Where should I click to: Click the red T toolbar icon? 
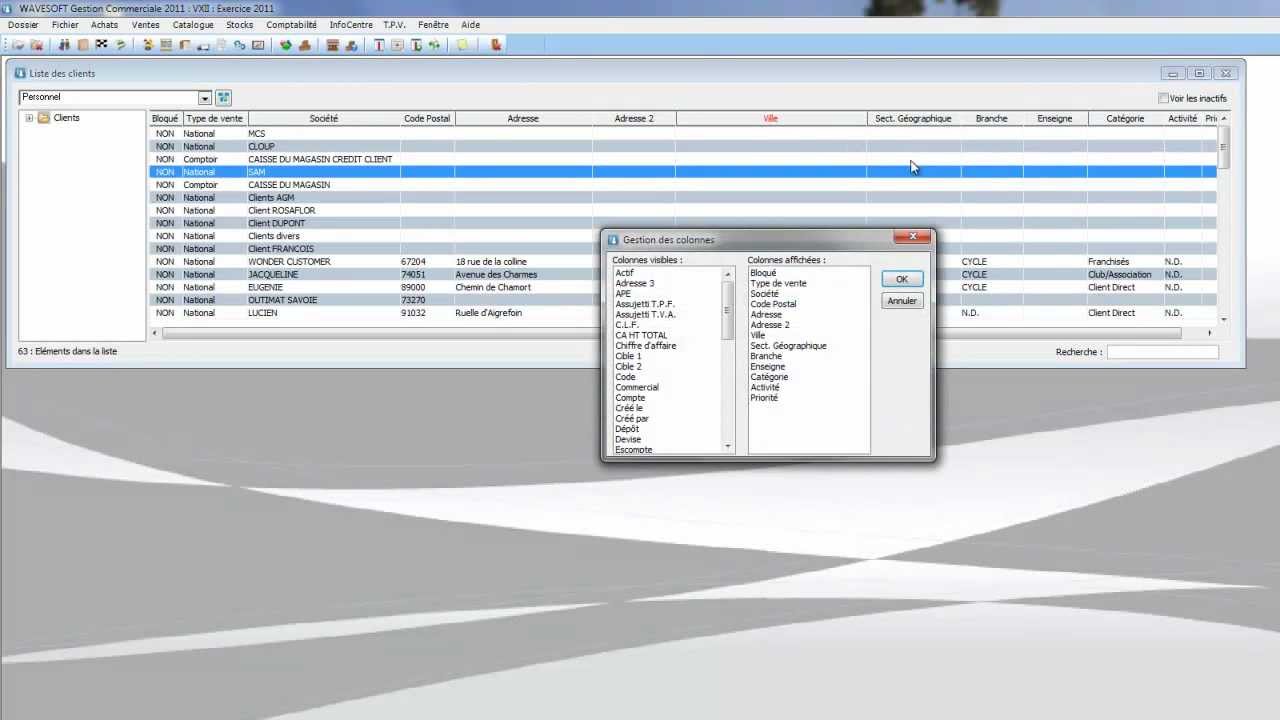[380, 45]
